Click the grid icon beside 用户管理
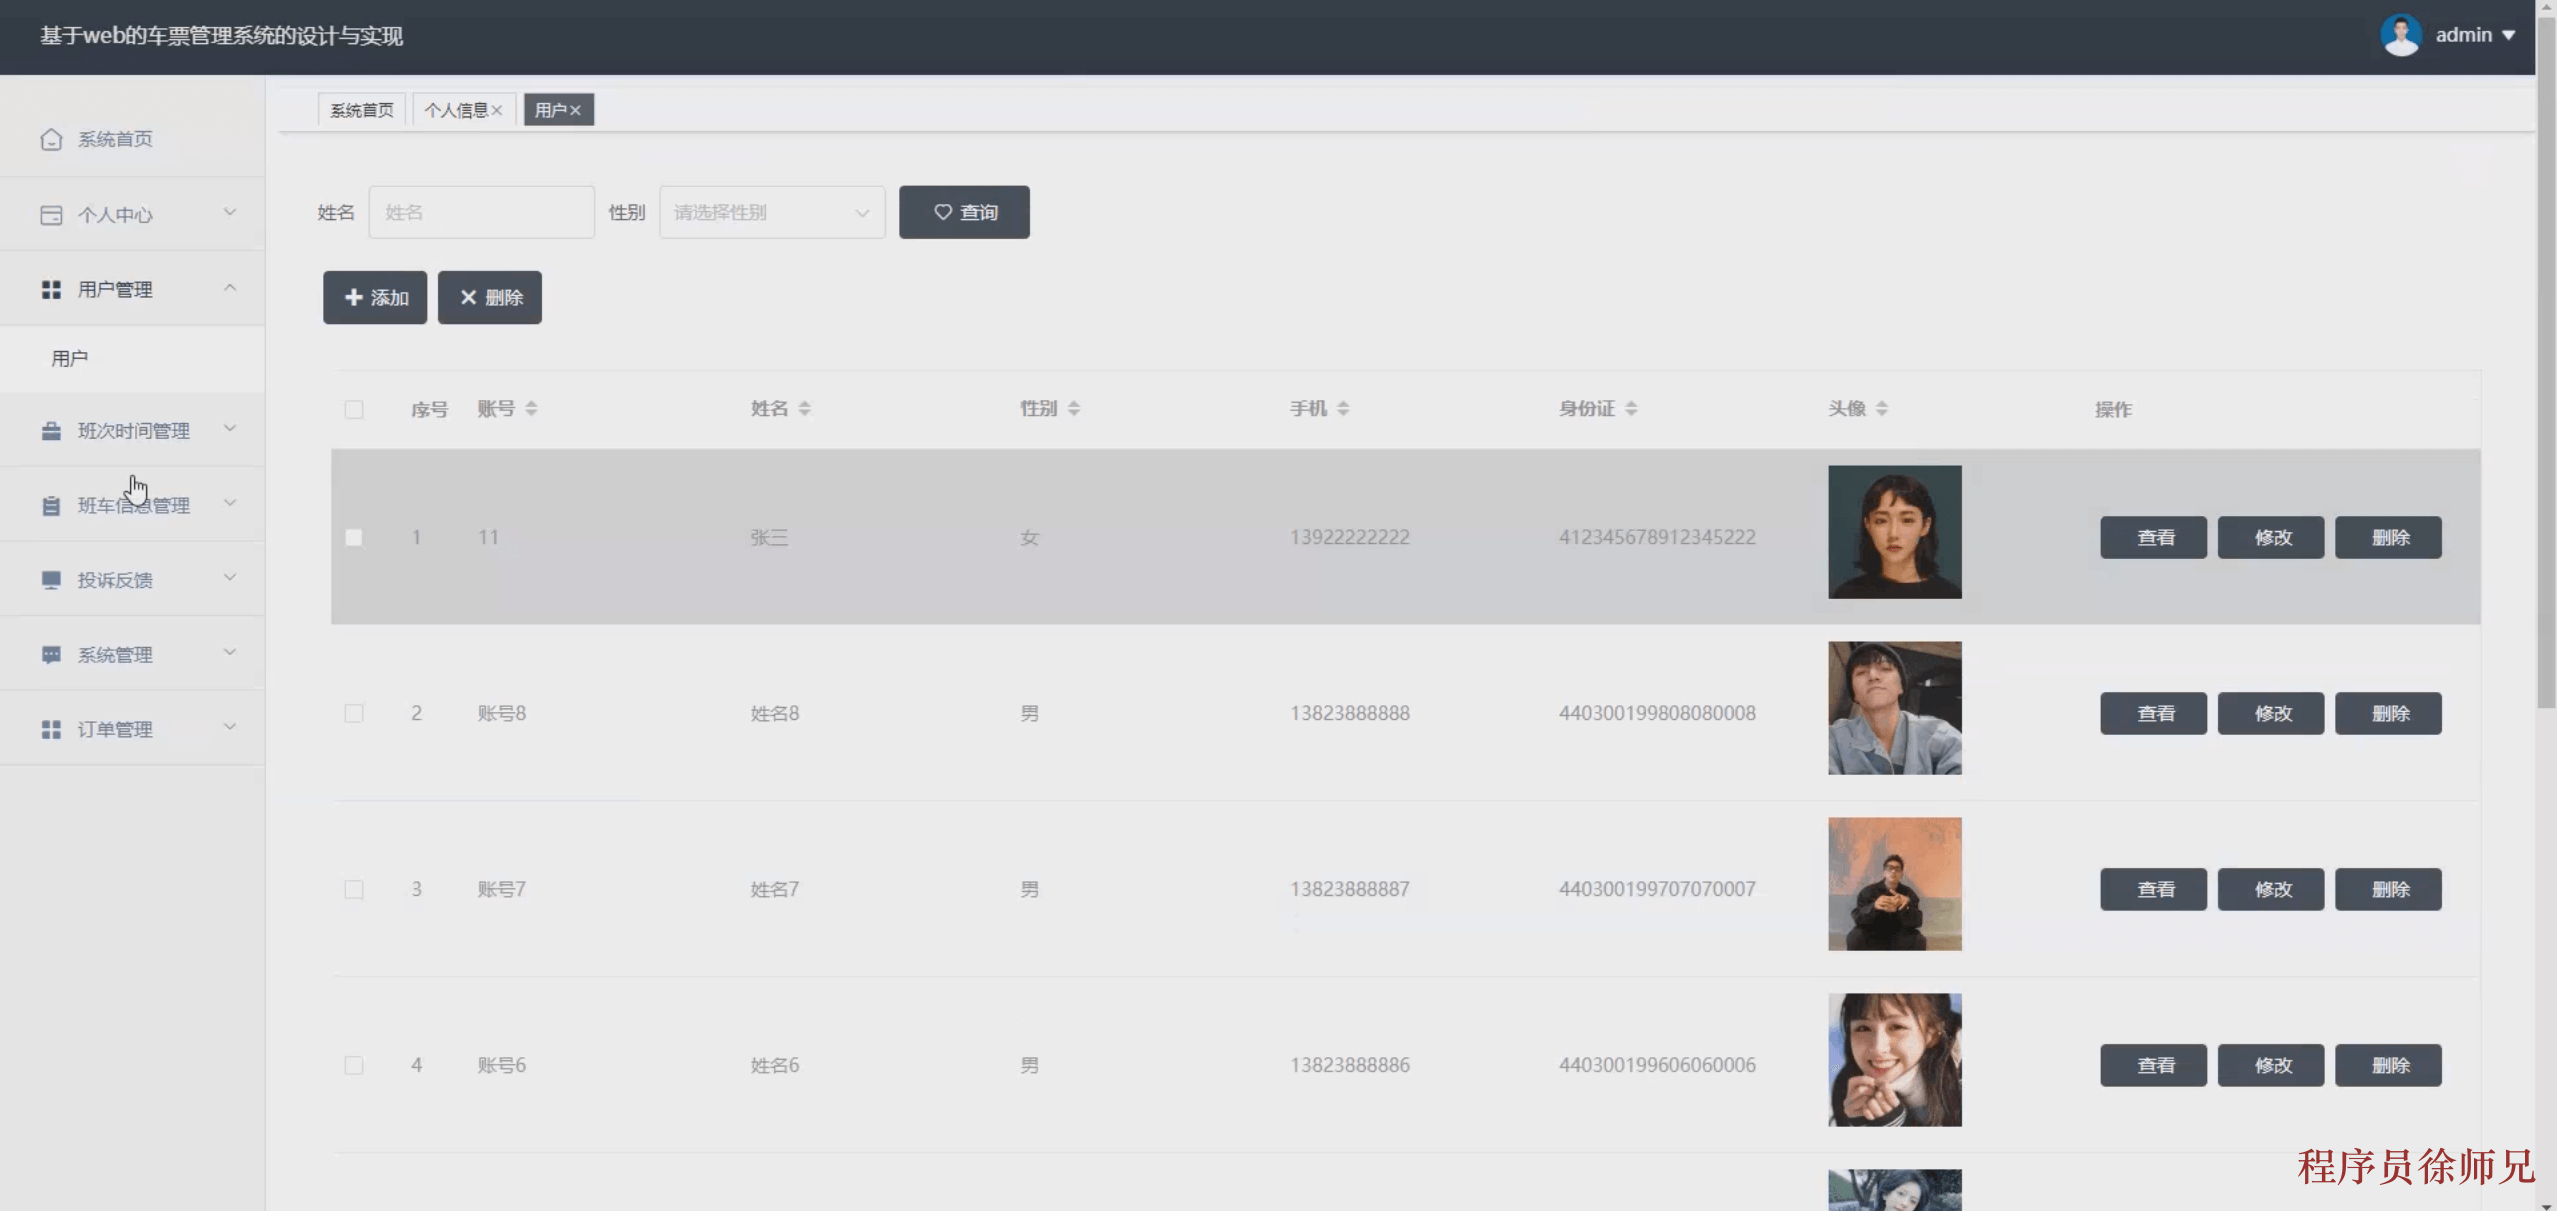 (x=51, y=290)
